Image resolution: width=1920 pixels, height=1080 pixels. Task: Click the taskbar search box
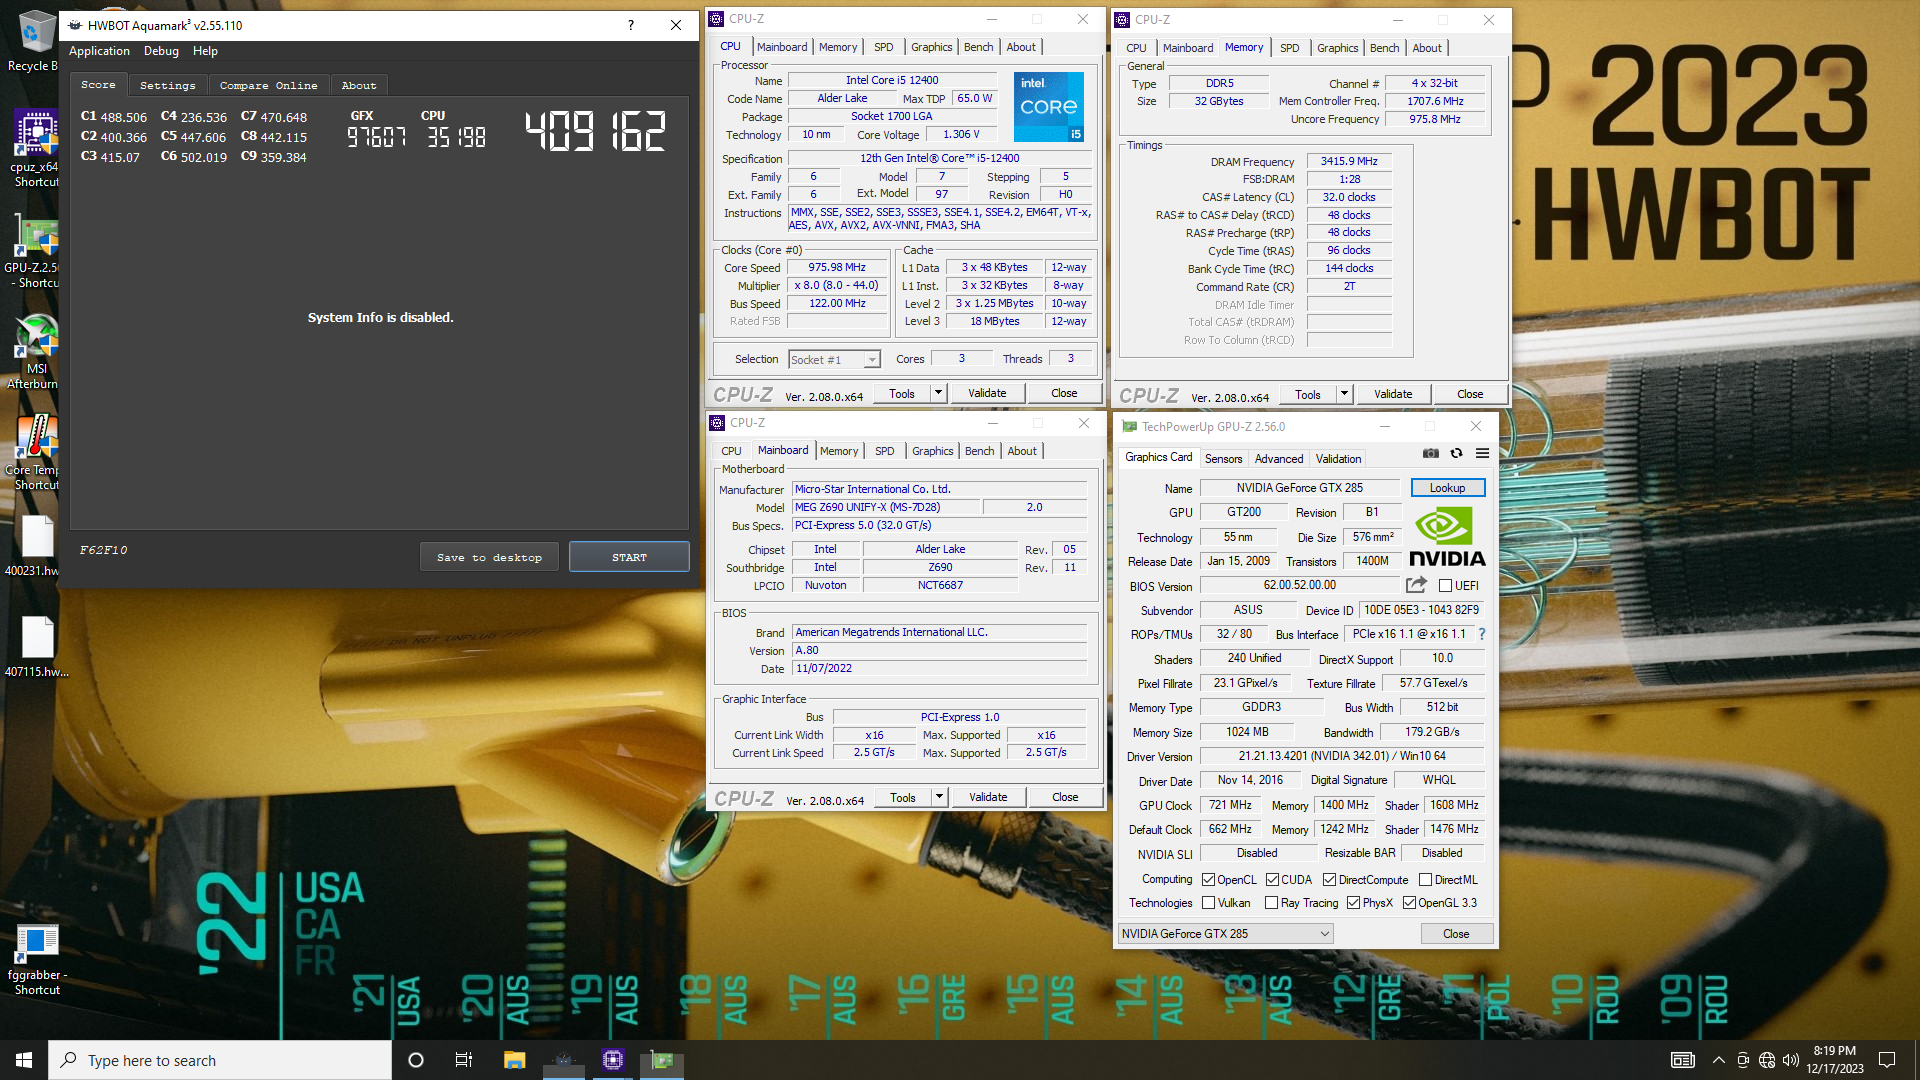[x=220, y=1060]
